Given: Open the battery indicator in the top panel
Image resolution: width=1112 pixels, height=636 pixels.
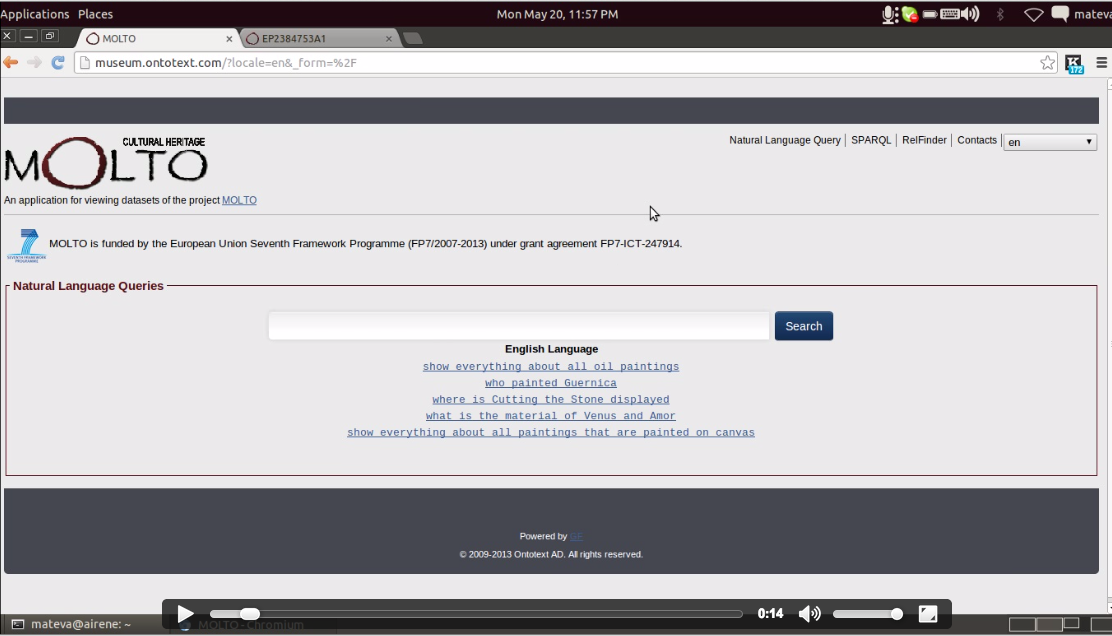Looking at the screenshot, I should tap(930, 14).
